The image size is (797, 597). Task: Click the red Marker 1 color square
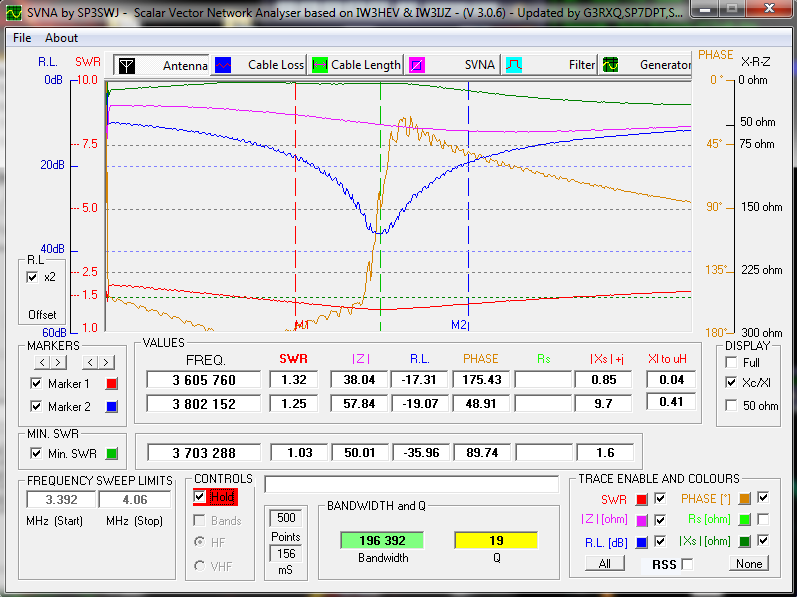(111, 384)
